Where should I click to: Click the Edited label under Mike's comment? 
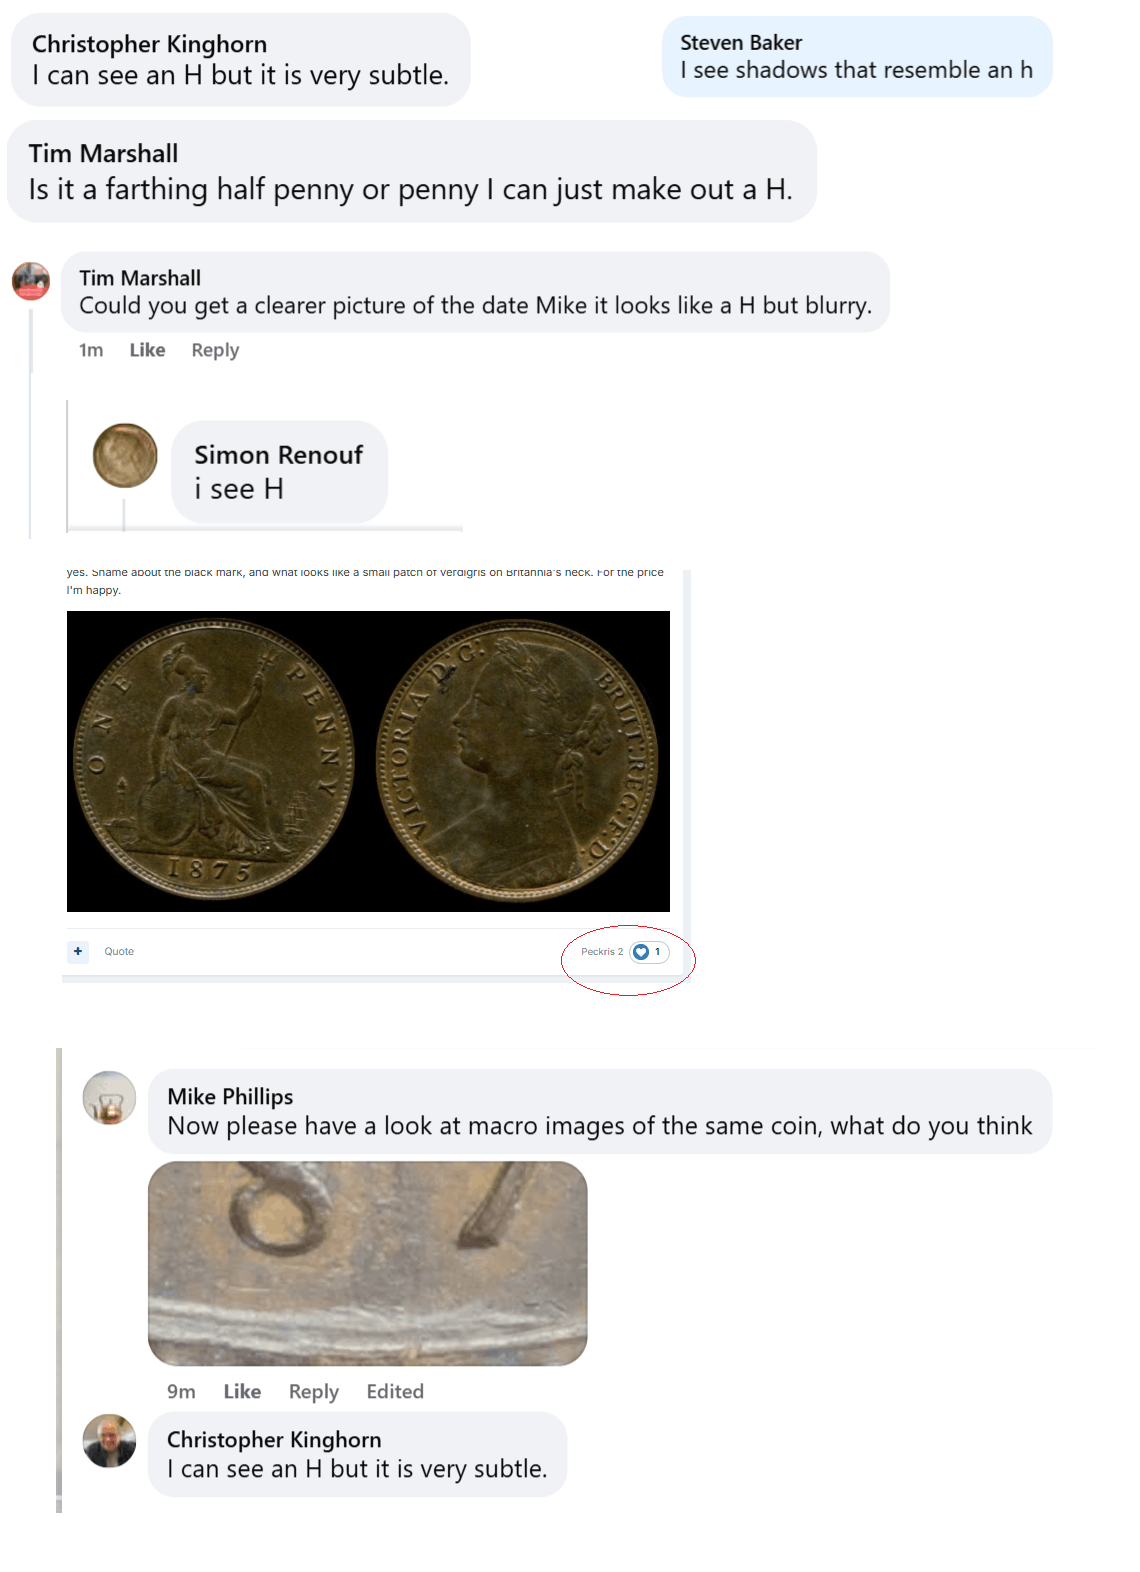395,1391
